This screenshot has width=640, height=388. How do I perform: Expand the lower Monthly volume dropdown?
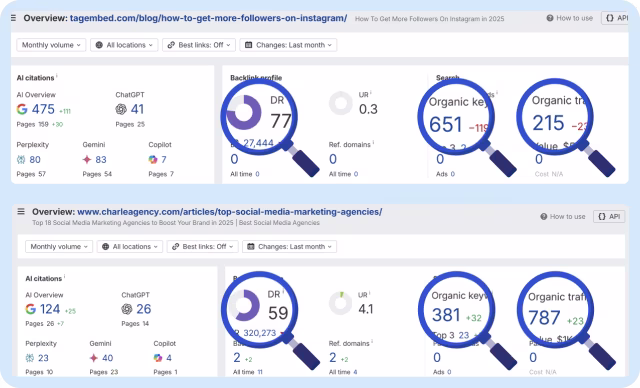(x=59, y=246)
